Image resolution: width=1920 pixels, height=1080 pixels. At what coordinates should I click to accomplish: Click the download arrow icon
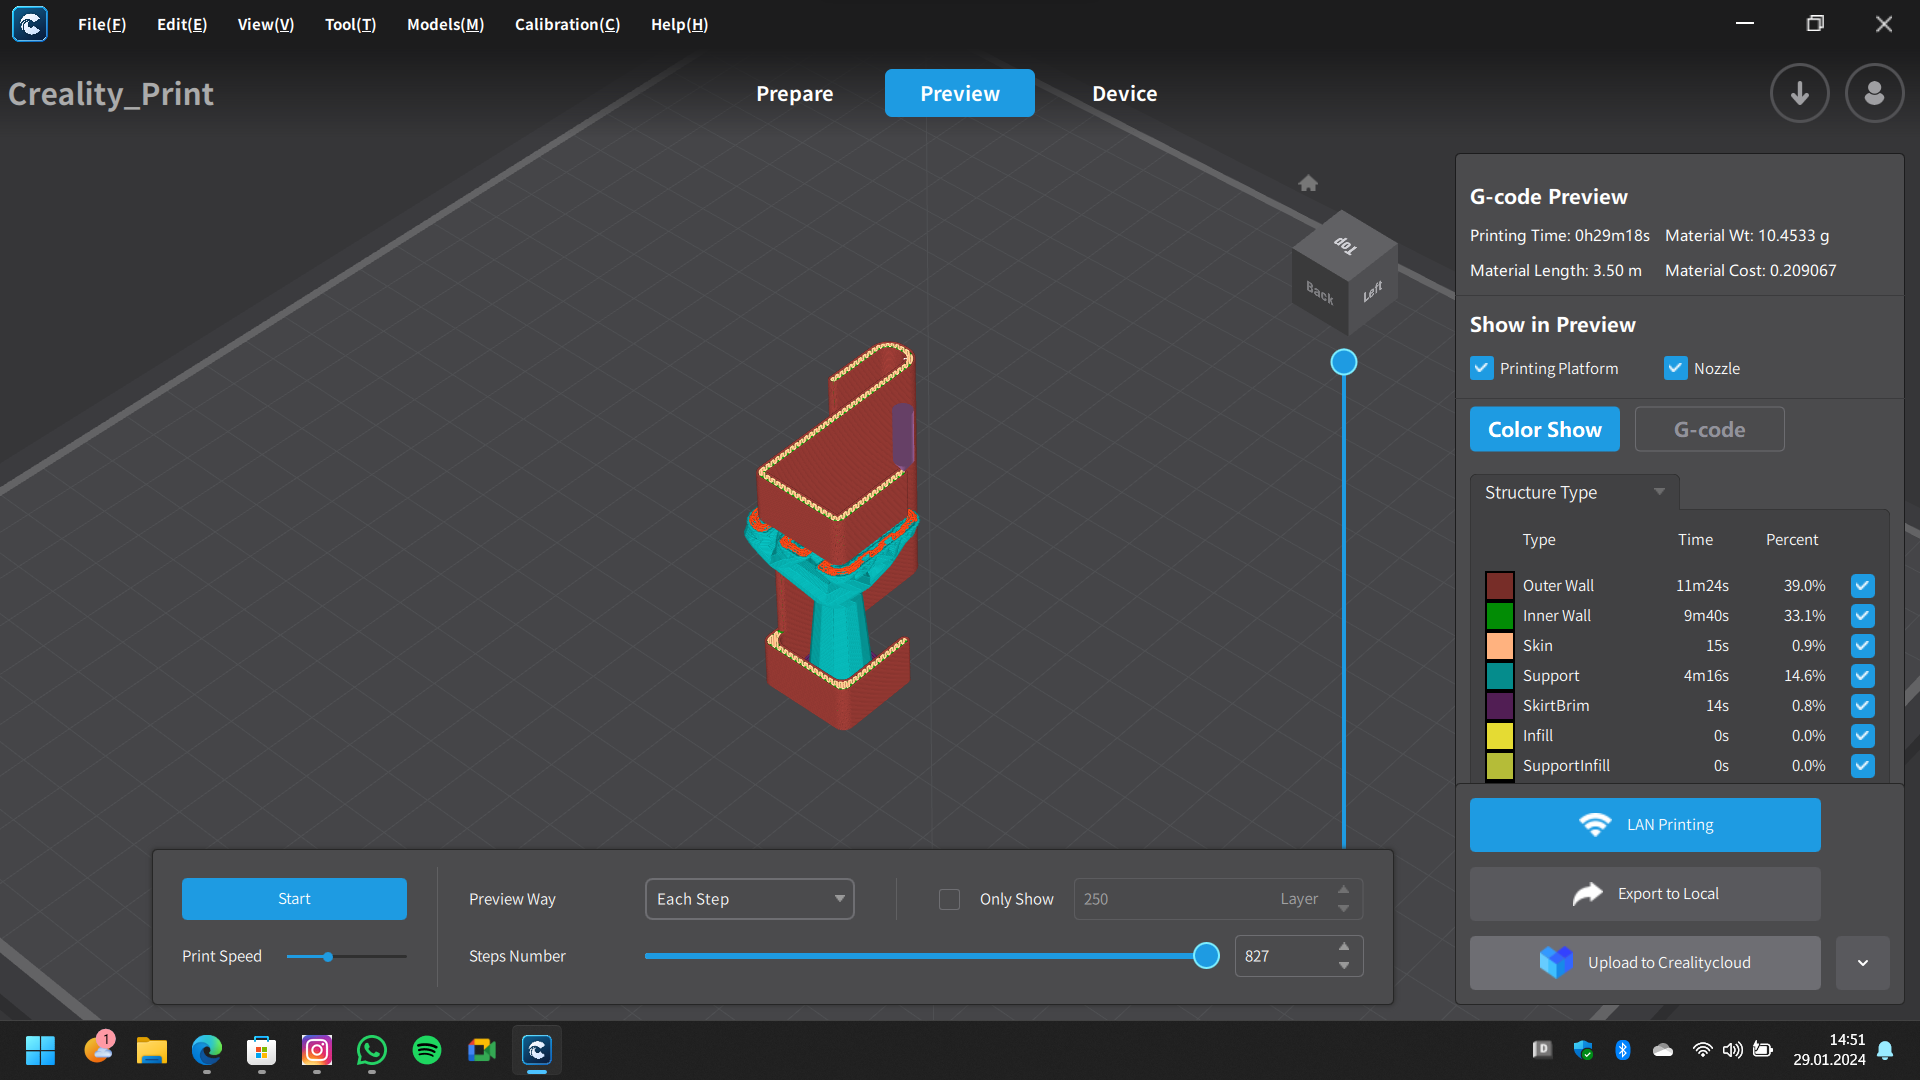1799,94
